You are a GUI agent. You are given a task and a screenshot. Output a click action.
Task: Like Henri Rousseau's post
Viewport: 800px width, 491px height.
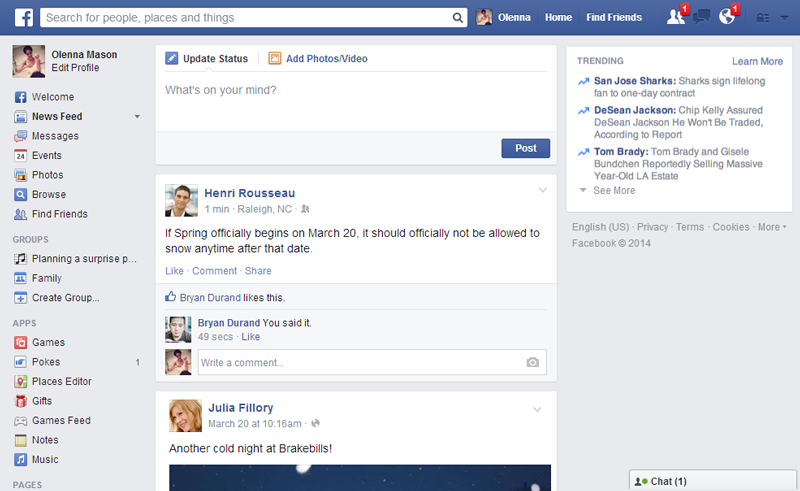174,271
